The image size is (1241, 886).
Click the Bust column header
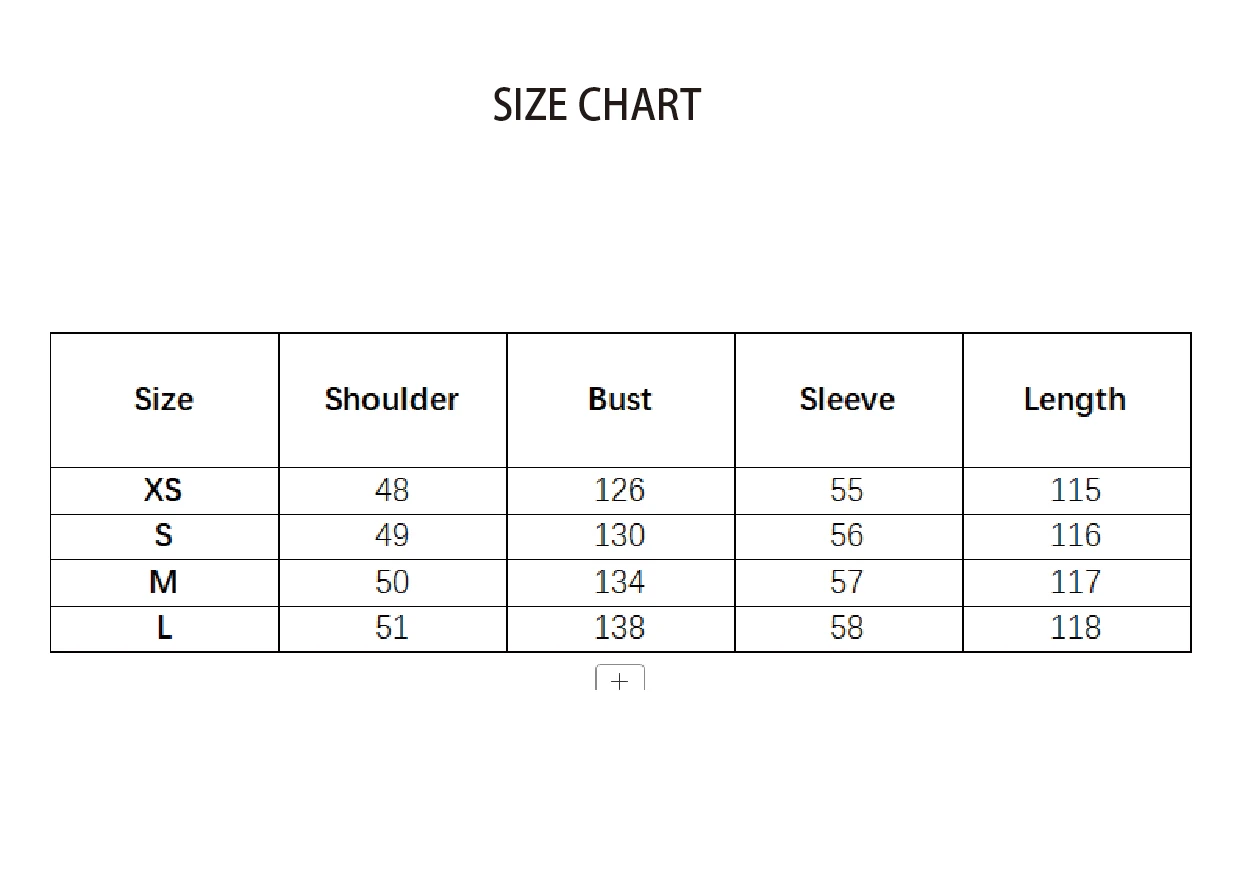620,400
